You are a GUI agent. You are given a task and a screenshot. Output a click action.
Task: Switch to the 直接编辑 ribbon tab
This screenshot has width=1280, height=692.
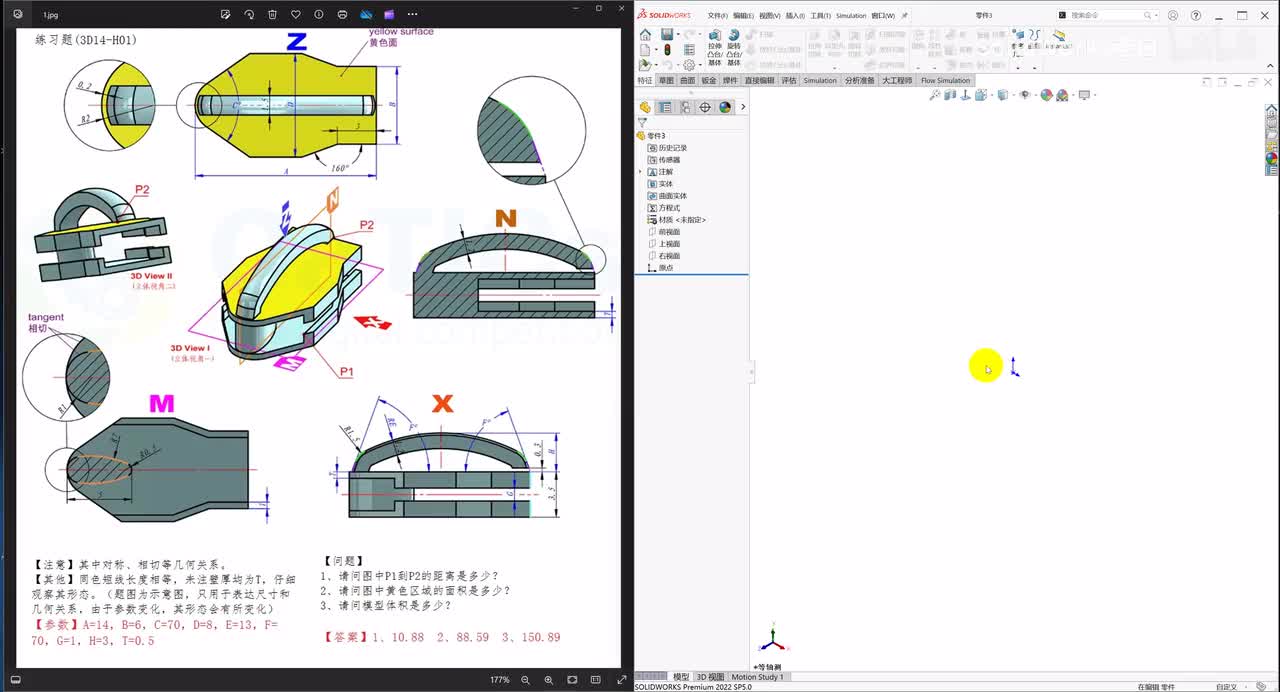pyautogui.click(x=760, y=80)
